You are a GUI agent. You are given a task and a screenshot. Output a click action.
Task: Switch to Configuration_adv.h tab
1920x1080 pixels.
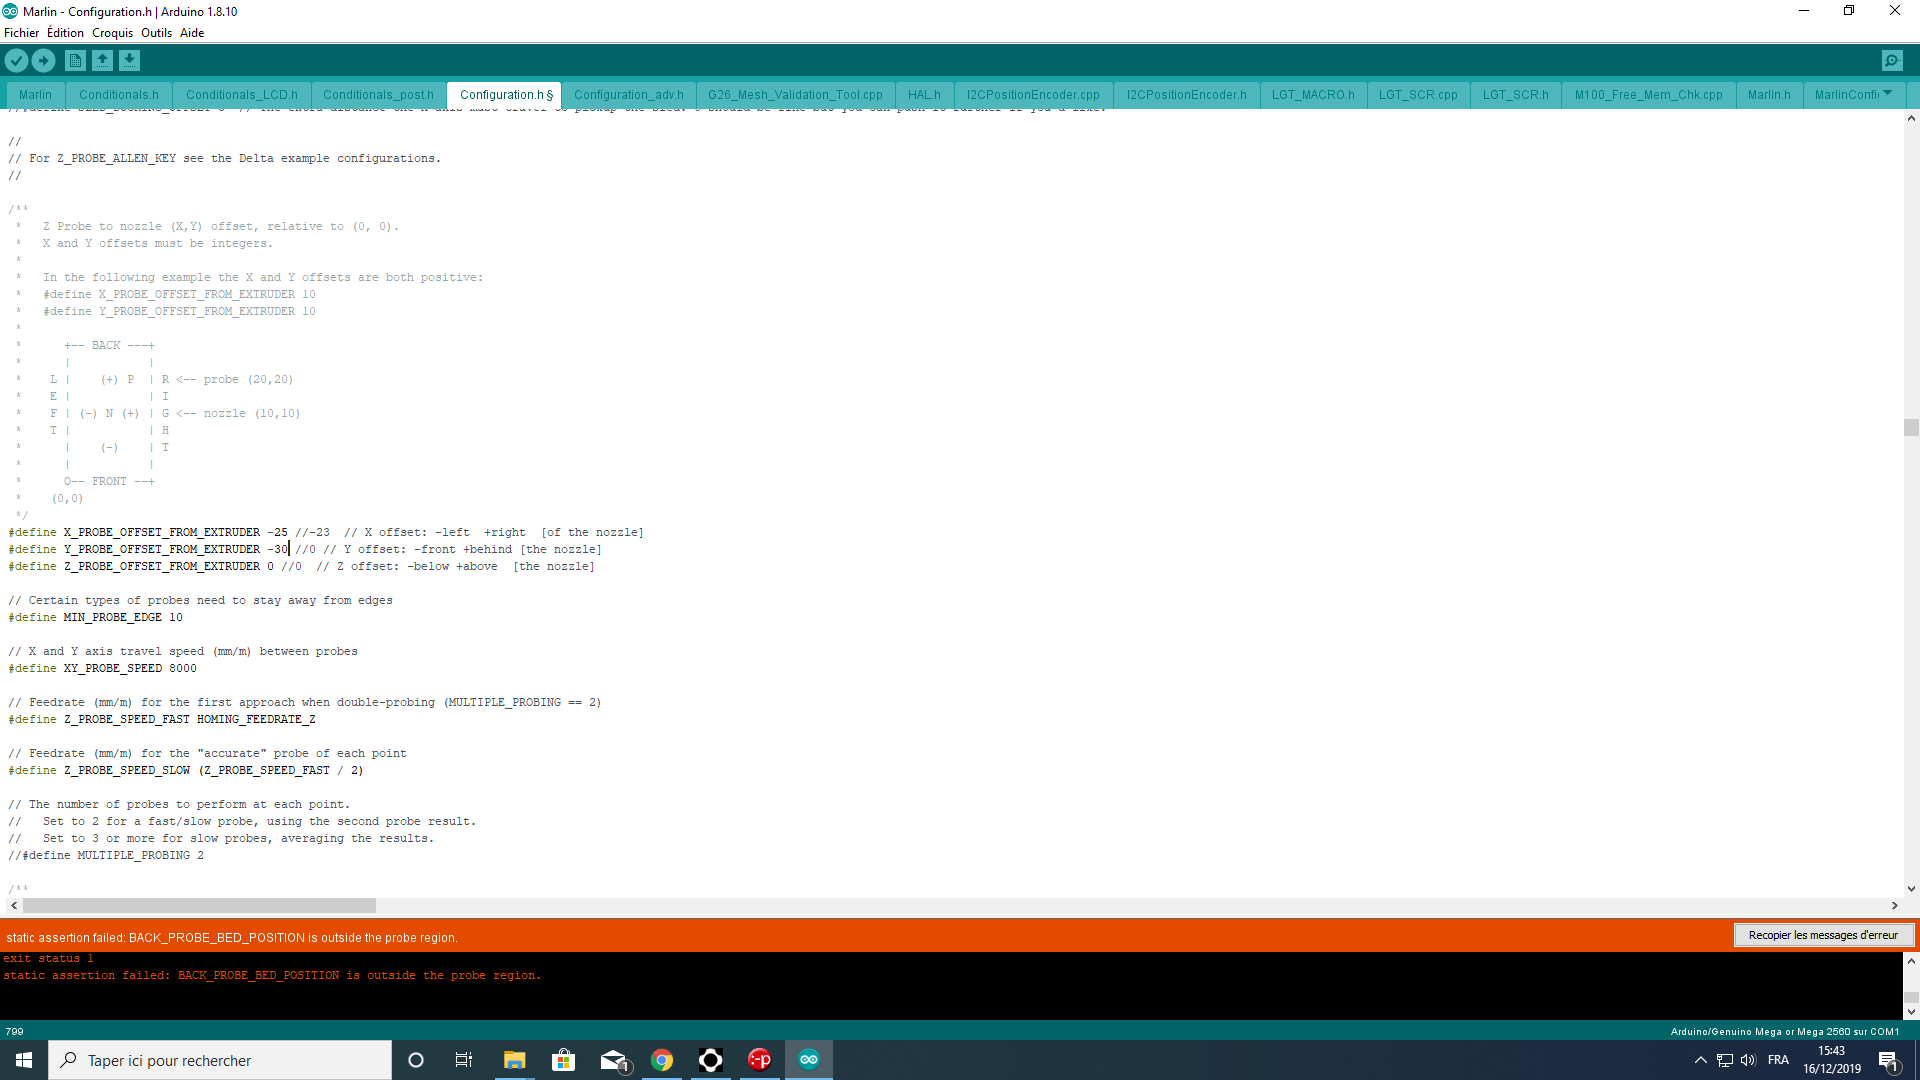(x=628, y=95)
